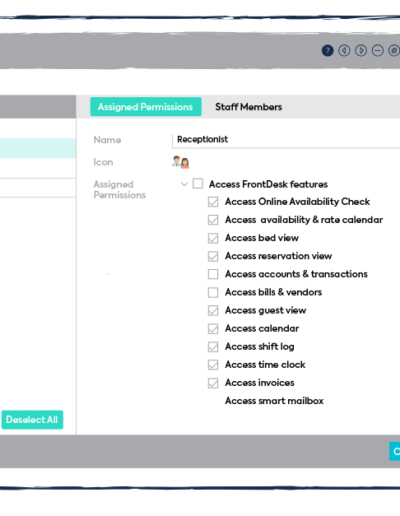Click the next arrow circle icon
Viewport: 400px width, 516px height.
pyautogui.click(x=361, y=51)
